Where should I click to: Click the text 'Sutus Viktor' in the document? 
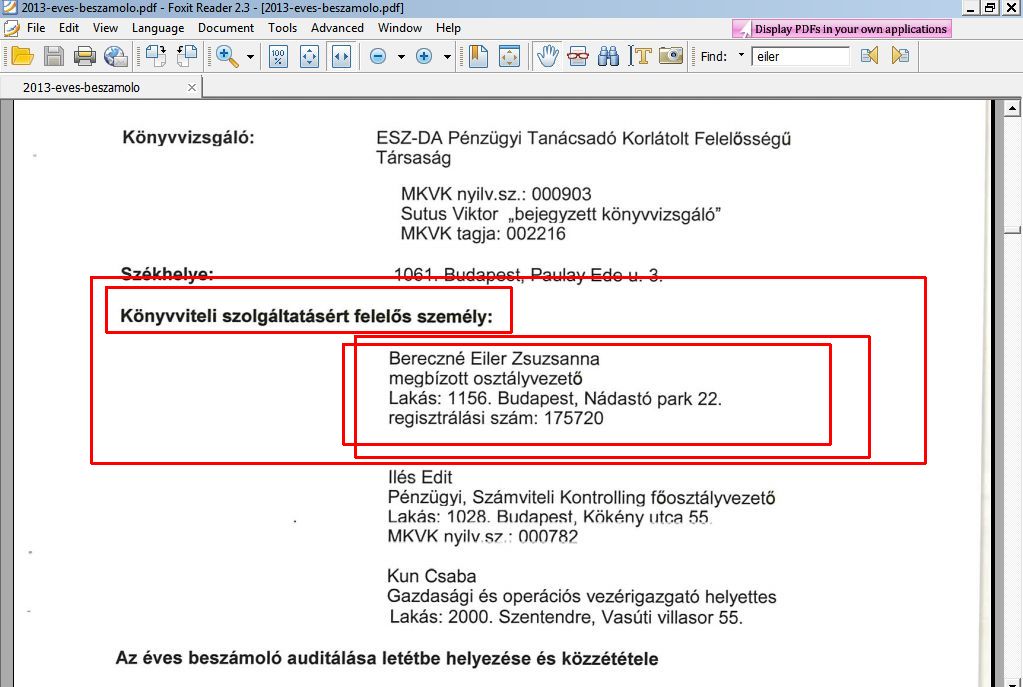pos(449,214)
